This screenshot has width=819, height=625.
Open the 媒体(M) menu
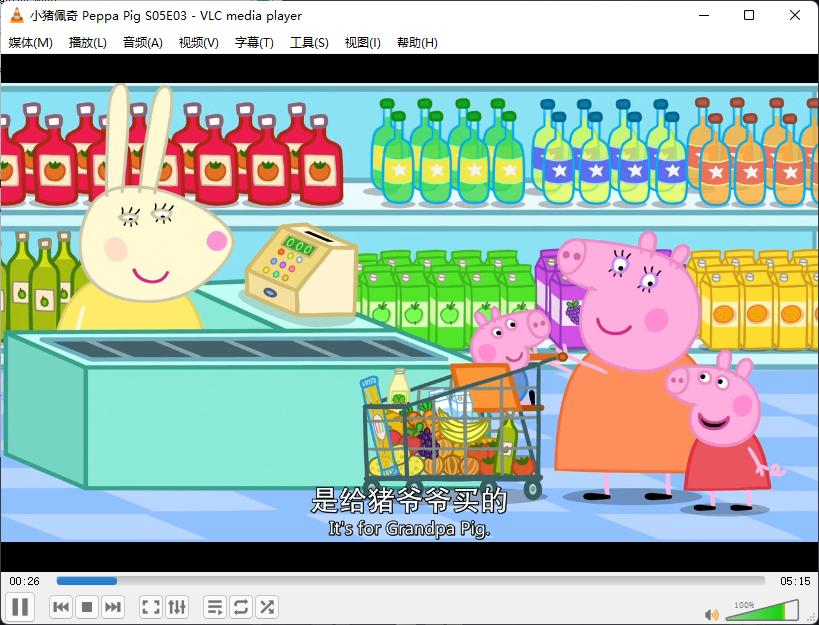tap(30, 43)
